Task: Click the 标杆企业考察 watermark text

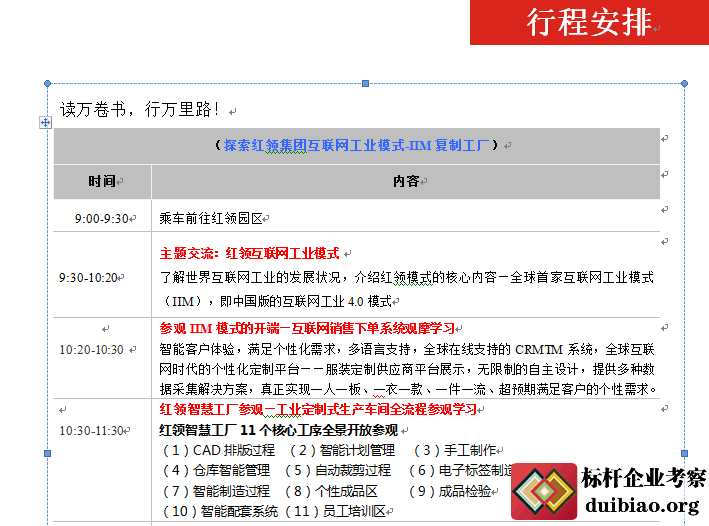Action: [x=643, y=478]
